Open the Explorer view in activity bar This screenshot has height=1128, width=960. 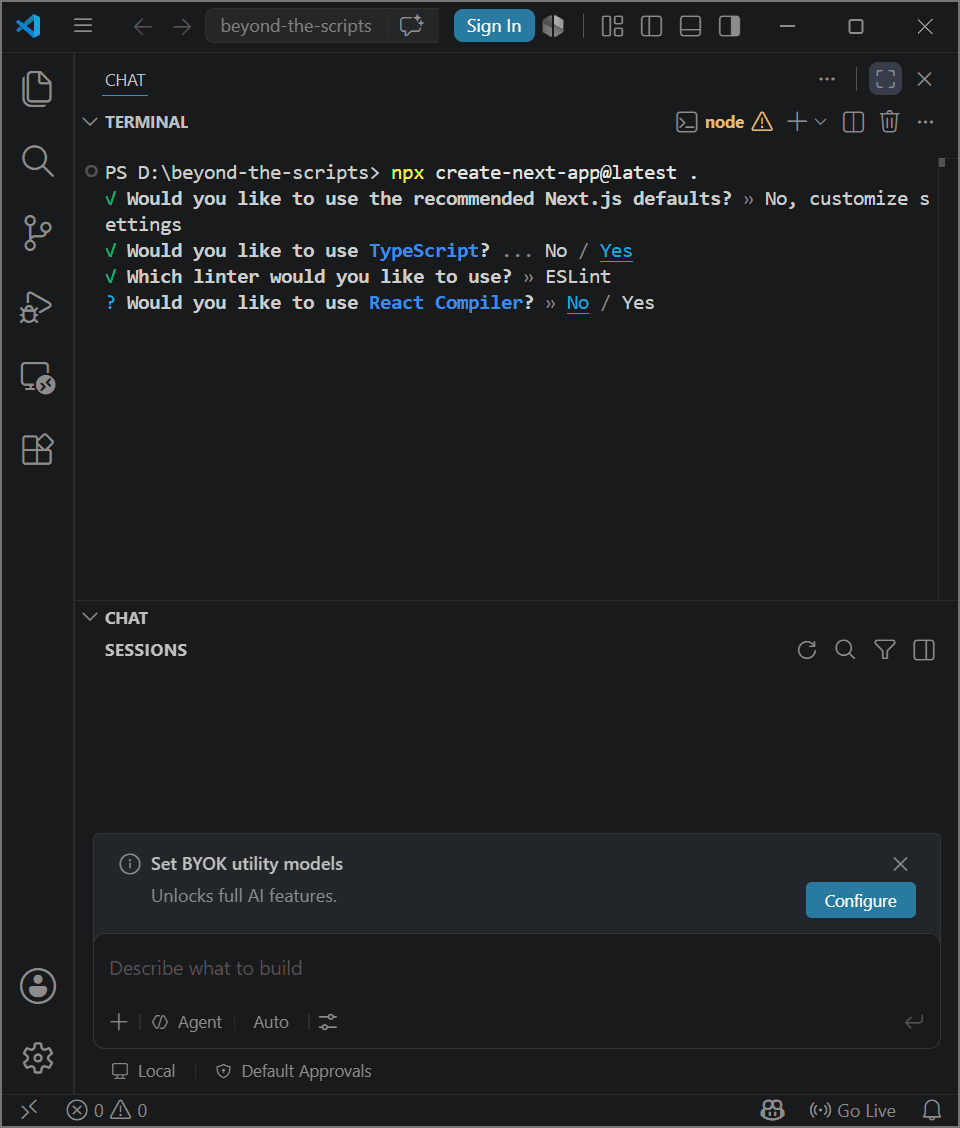click(x=37, y=89)
